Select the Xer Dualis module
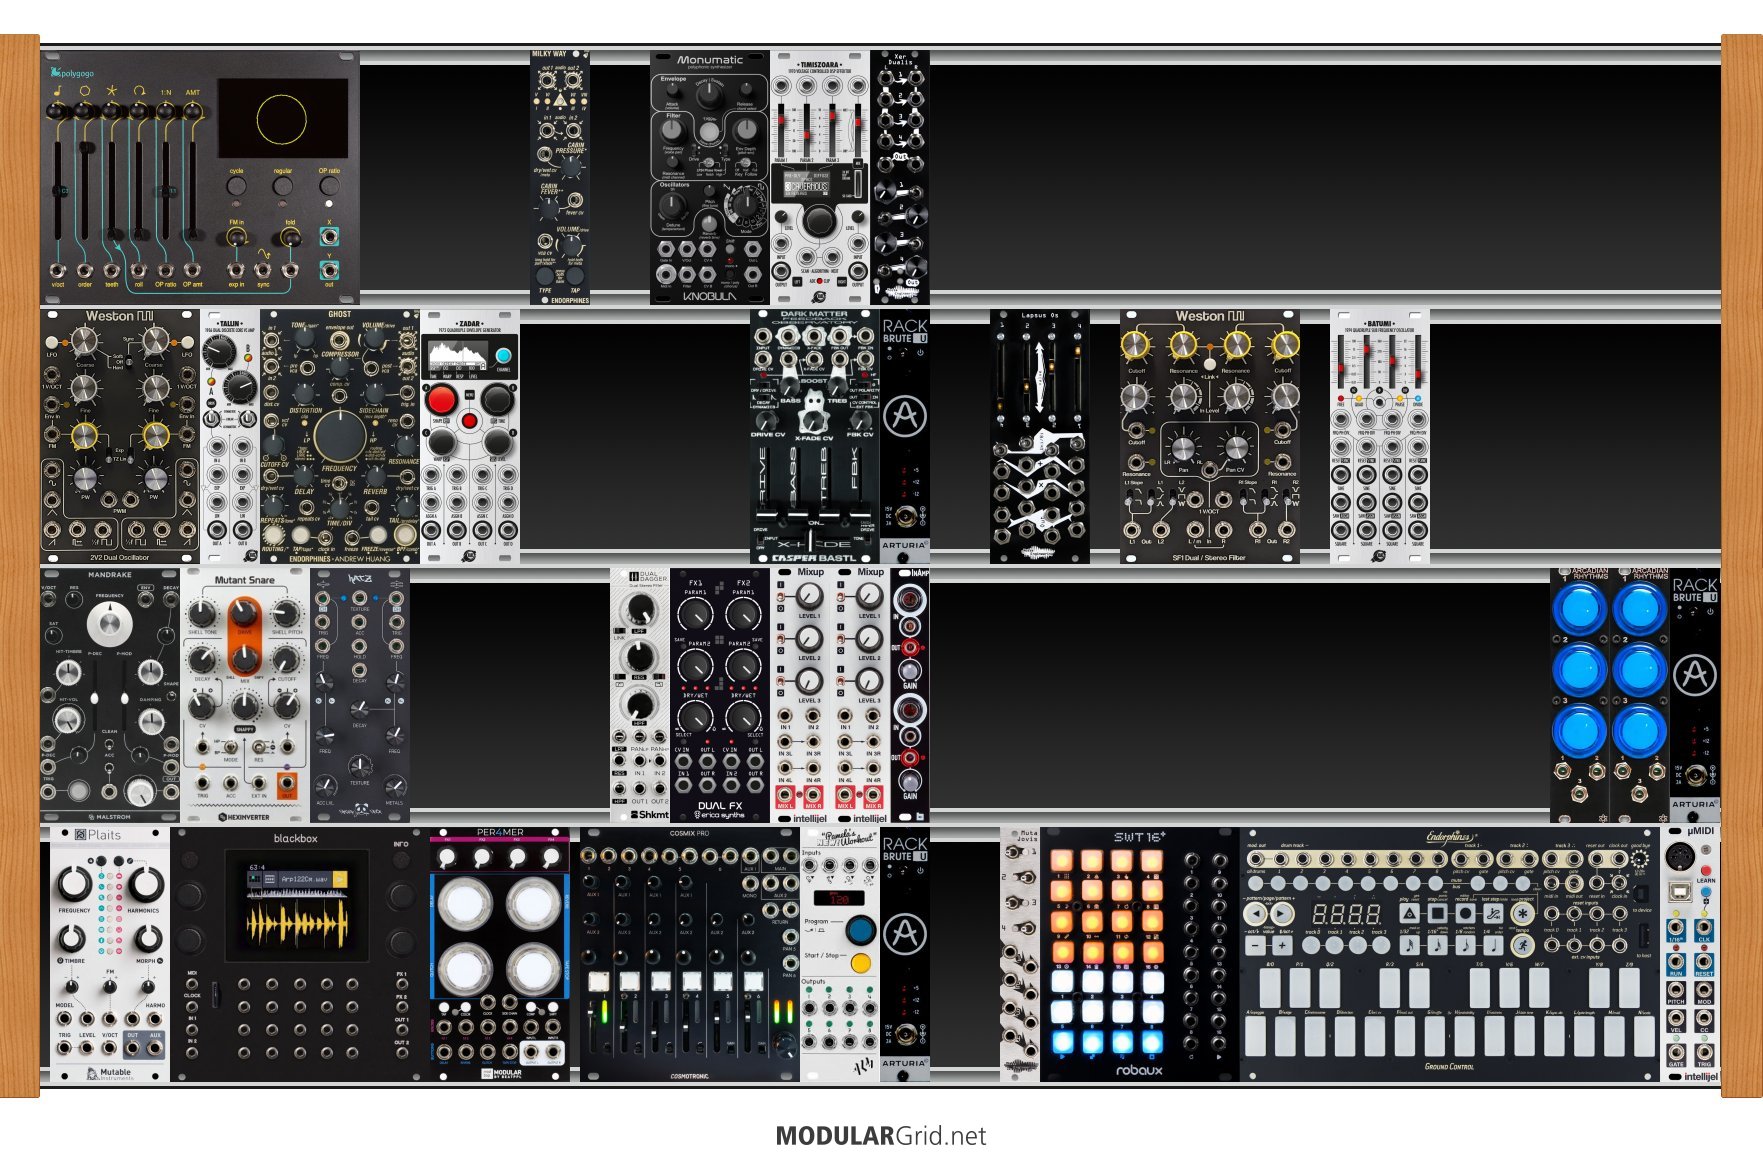Image resolution: width=1763 pixels, height=1157 pixels. (900, 177)
